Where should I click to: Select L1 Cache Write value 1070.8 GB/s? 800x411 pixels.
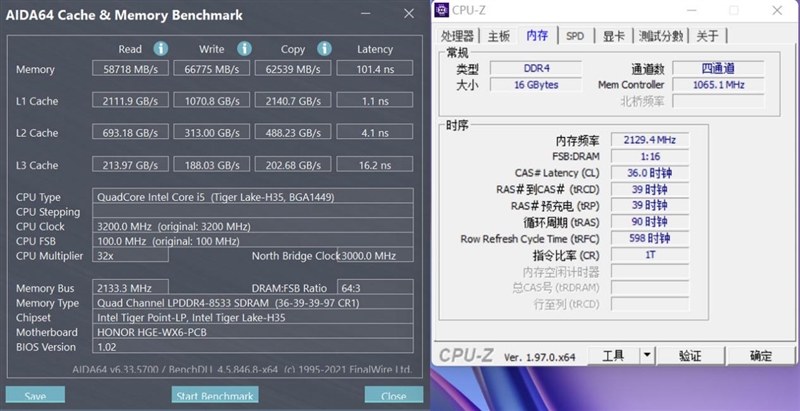pyautogui.click(x=212, y=100)
